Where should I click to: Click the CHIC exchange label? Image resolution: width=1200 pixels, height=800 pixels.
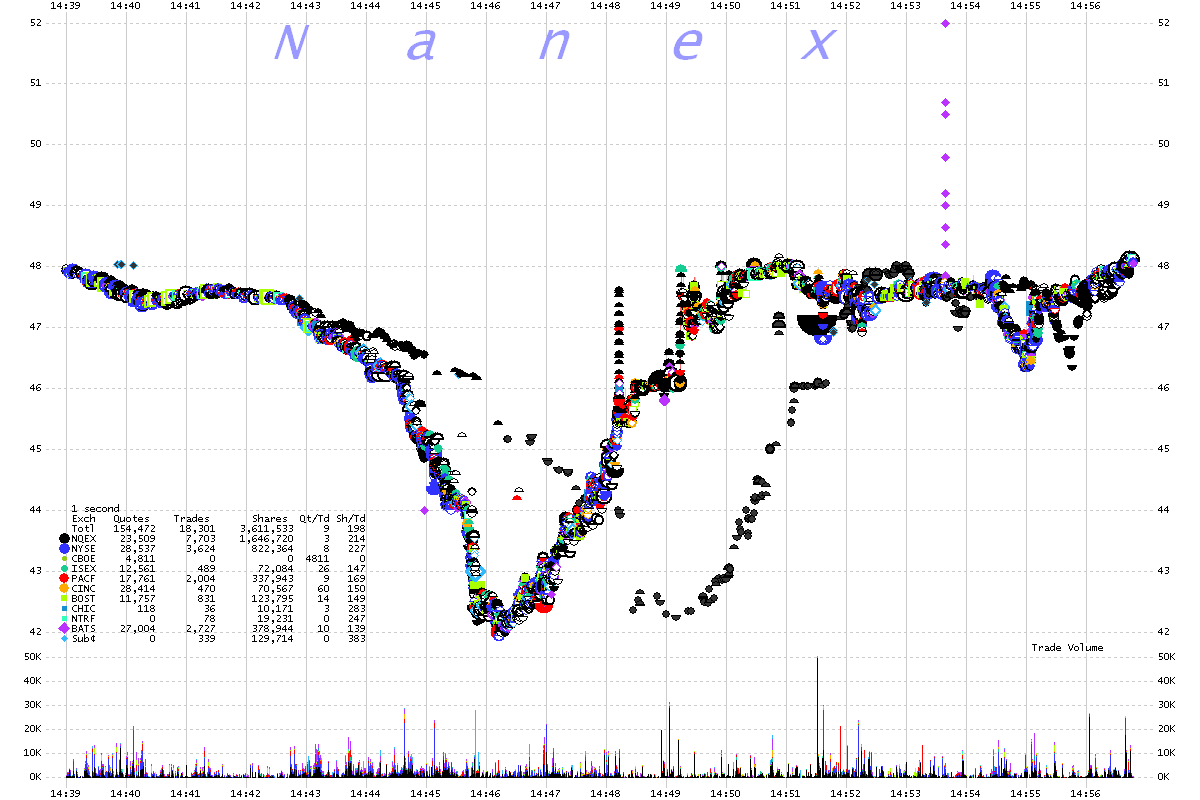[83, 608]
